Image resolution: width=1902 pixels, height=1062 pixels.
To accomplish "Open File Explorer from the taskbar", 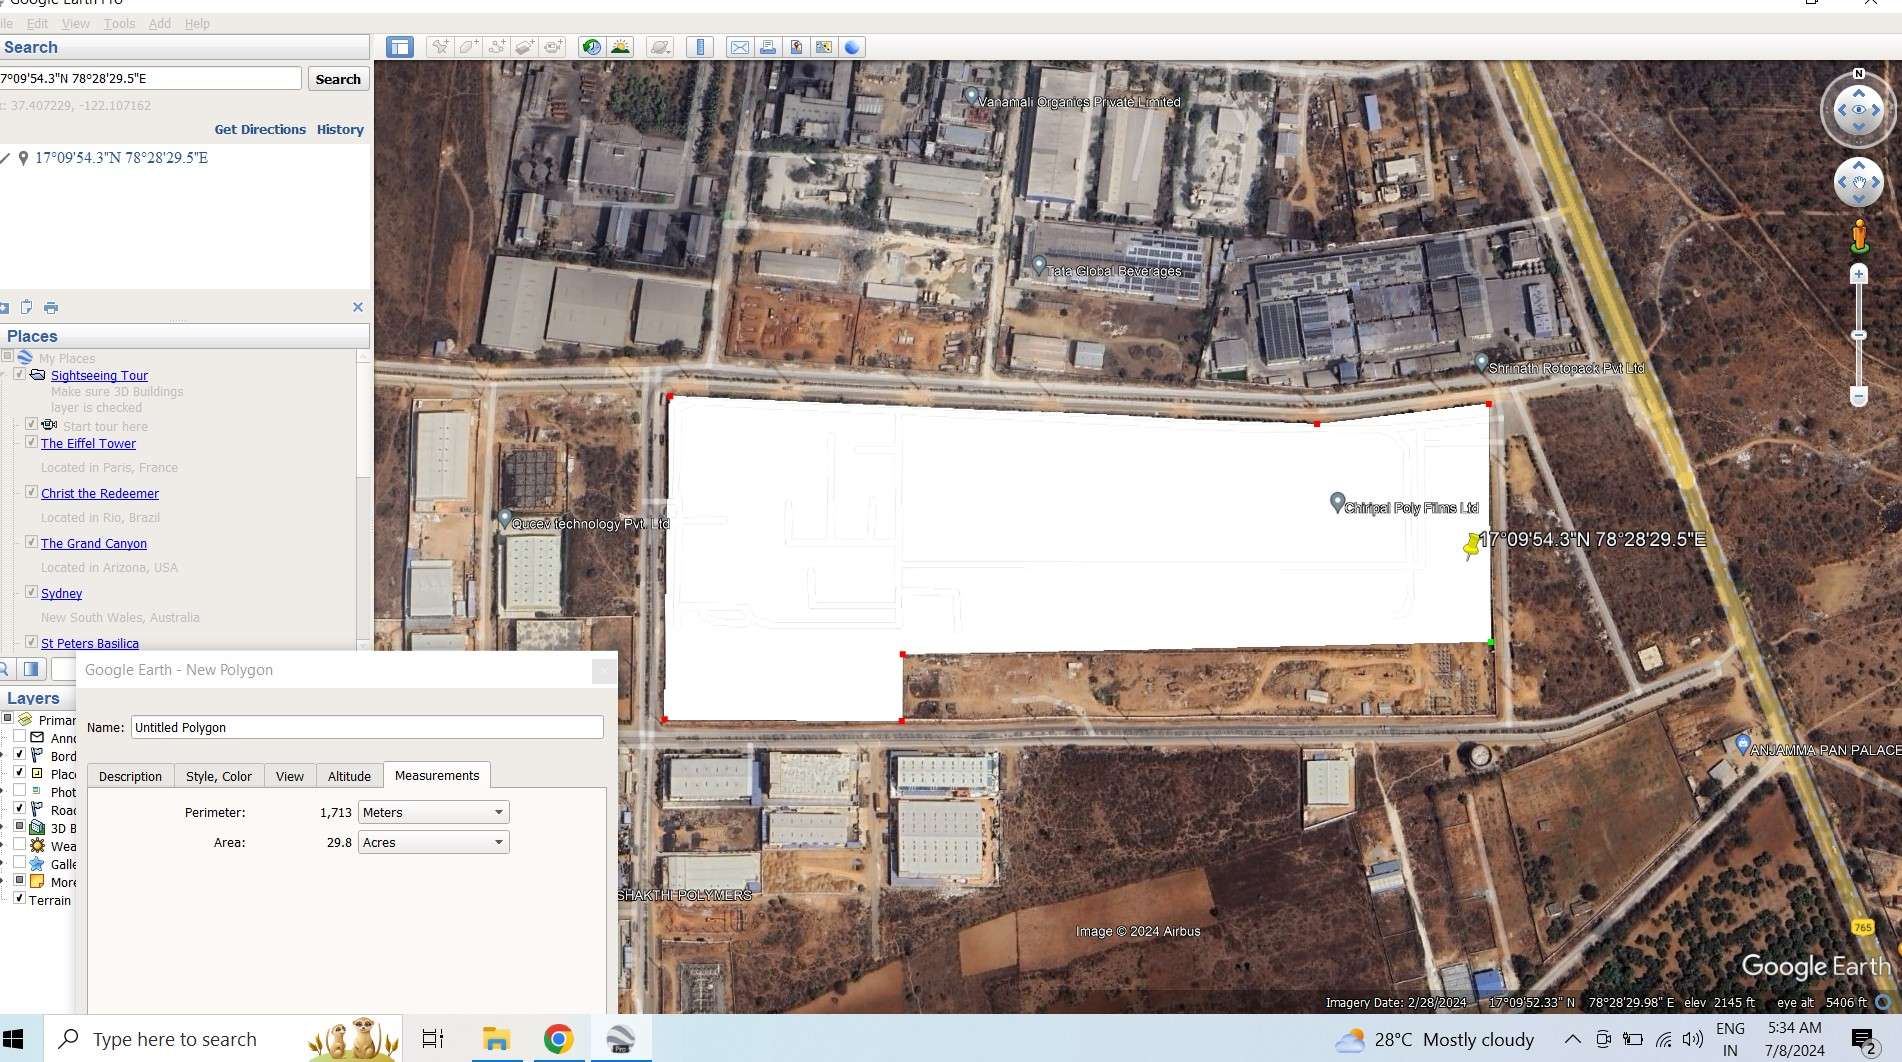I will tap(496, 1039).
